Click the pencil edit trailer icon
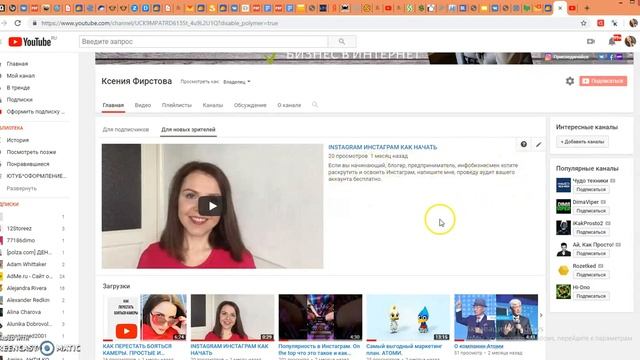The image size is (640, 360). [x=539, y=144]
